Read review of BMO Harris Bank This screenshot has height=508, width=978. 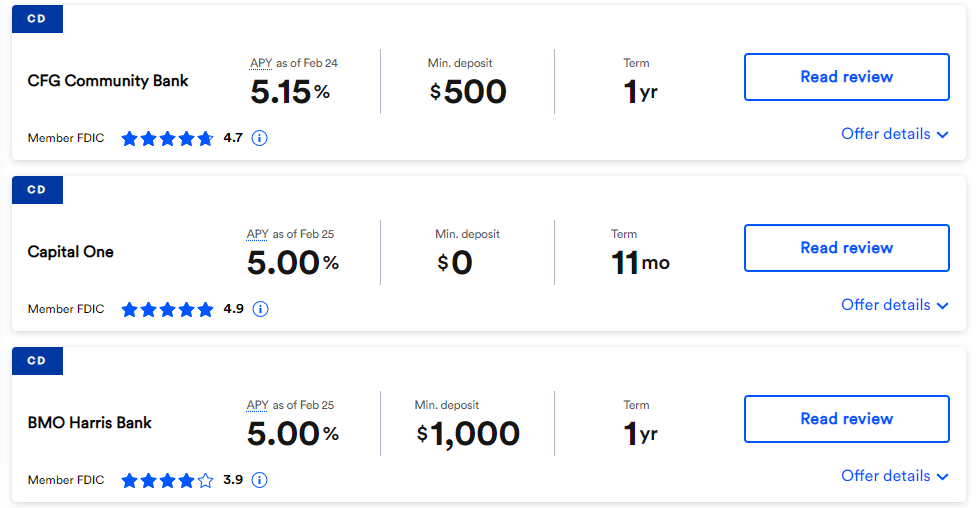tap(846, 419)
